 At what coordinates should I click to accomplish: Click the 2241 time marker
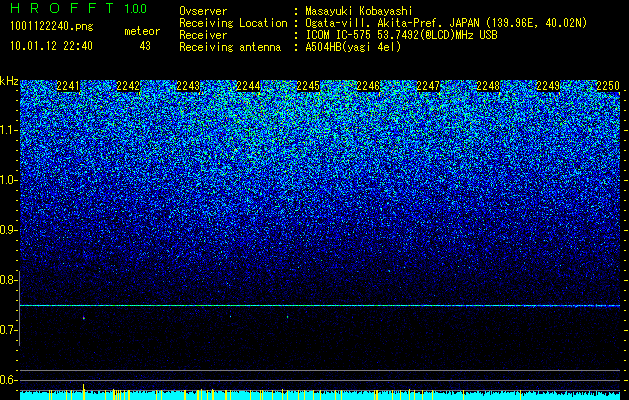[x=68, y=86]
